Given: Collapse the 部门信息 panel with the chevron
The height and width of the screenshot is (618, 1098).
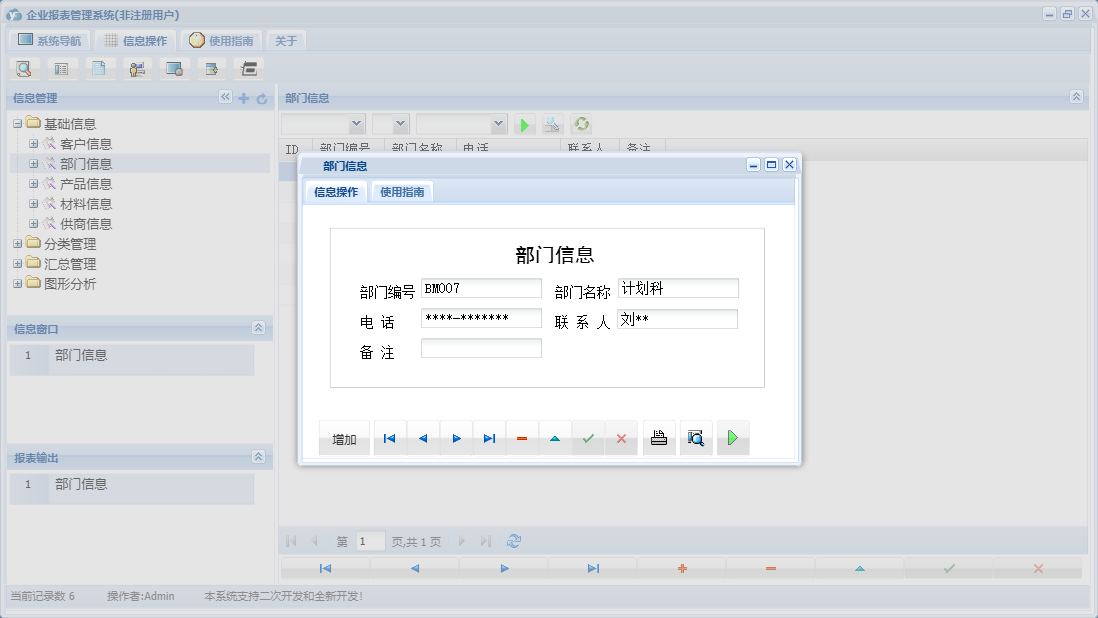Looking at the screenshot, I should pyautogui.click(x=1076, y=97).
